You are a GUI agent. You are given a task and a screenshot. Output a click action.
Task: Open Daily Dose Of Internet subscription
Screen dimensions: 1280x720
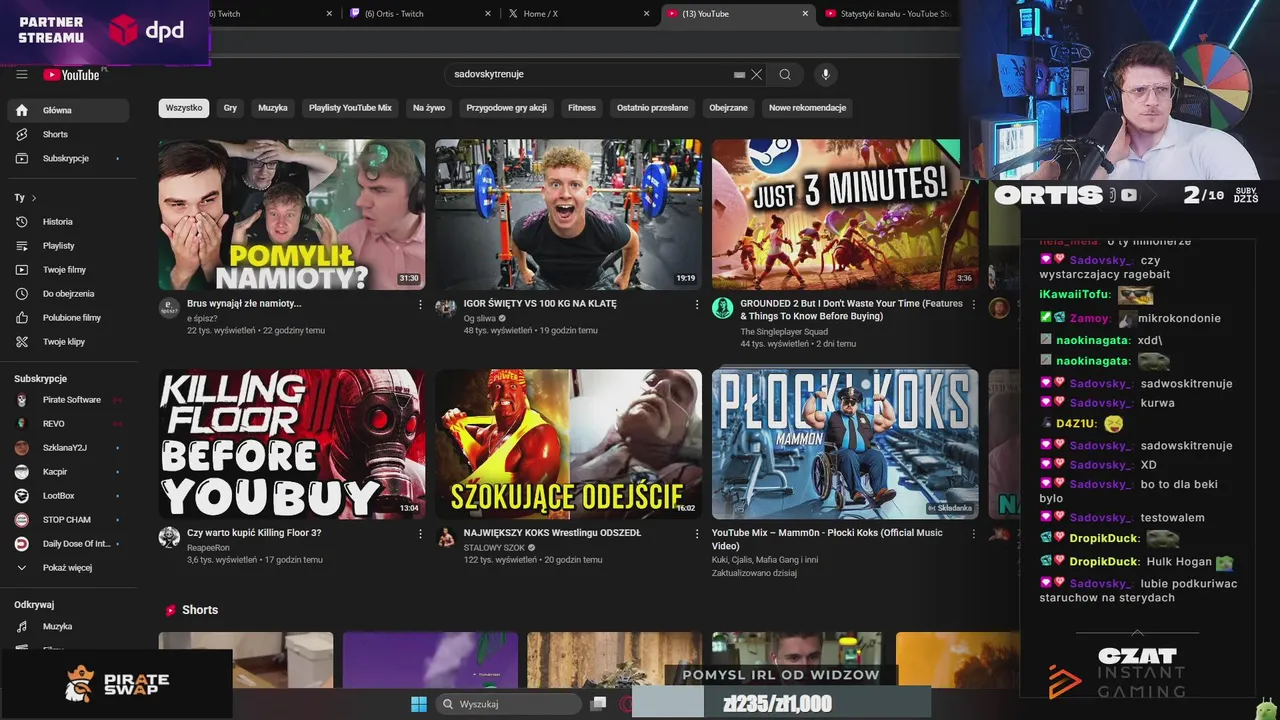click(67, 544)
